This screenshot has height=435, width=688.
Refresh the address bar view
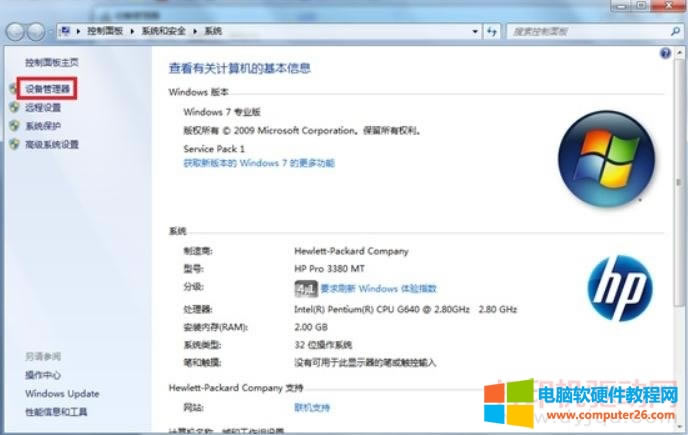(492, 31)
